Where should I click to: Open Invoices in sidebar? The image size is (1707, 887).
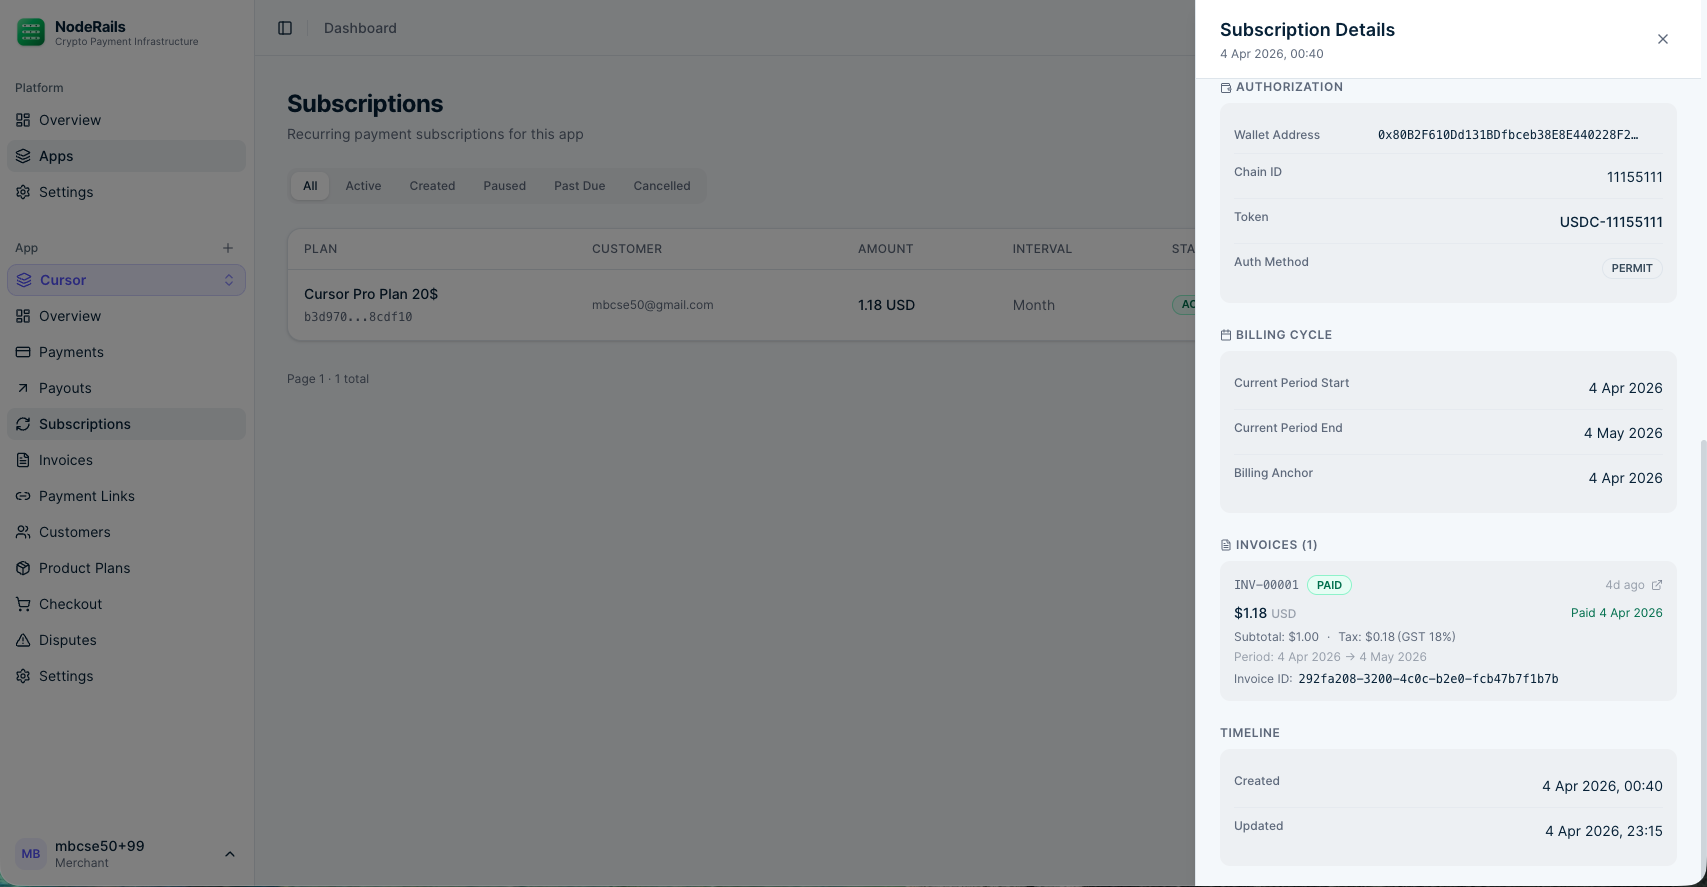(x=126, y=460)
